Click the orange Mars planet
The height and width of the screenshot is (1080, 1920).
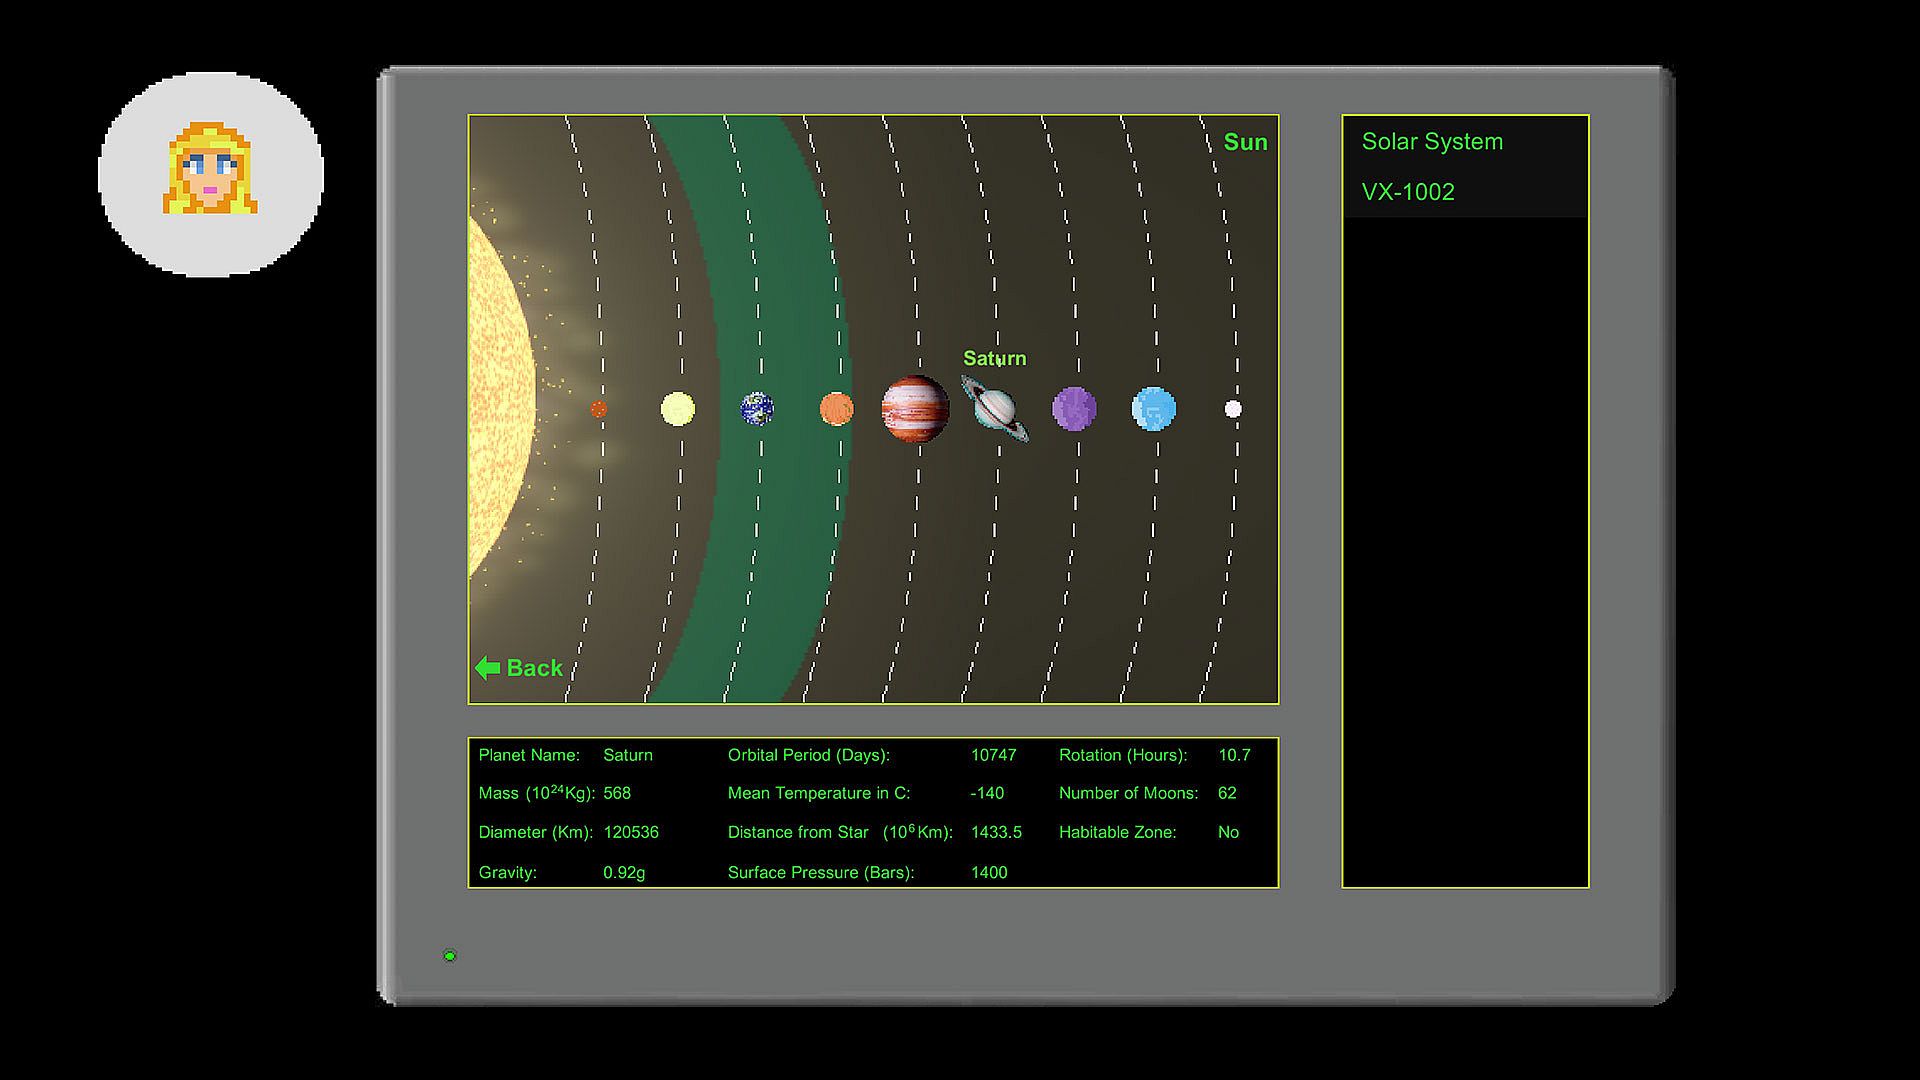coord(836,409)
